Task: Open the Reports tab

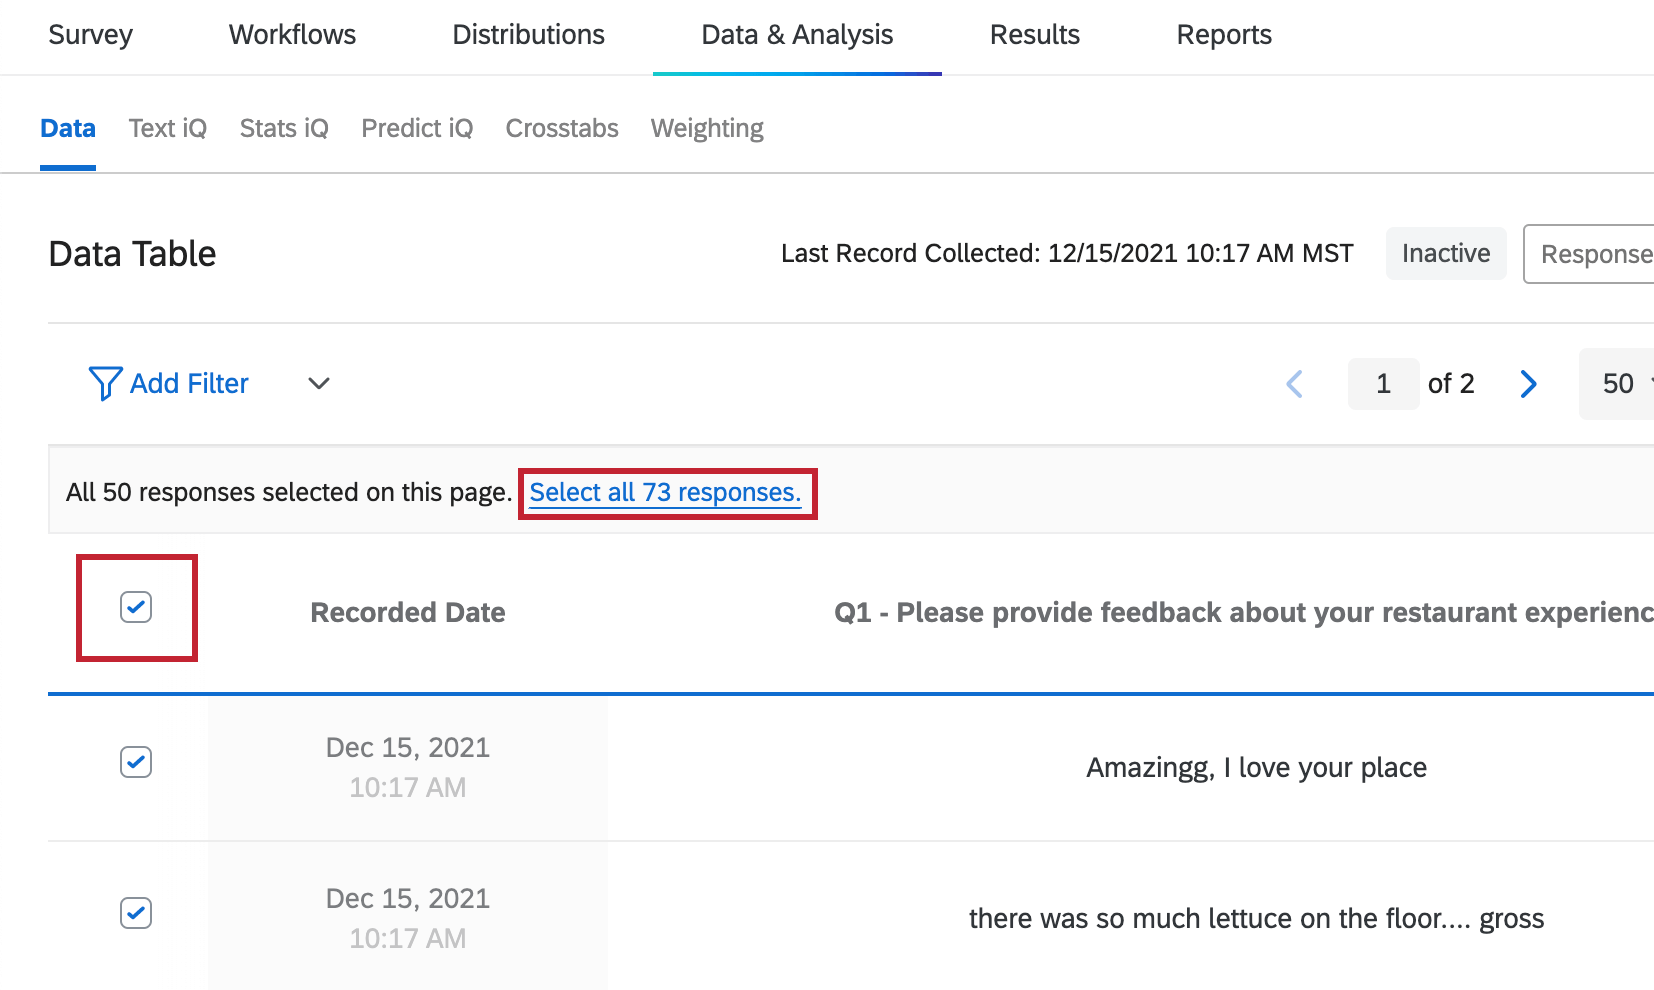Action: point(1223,35)
